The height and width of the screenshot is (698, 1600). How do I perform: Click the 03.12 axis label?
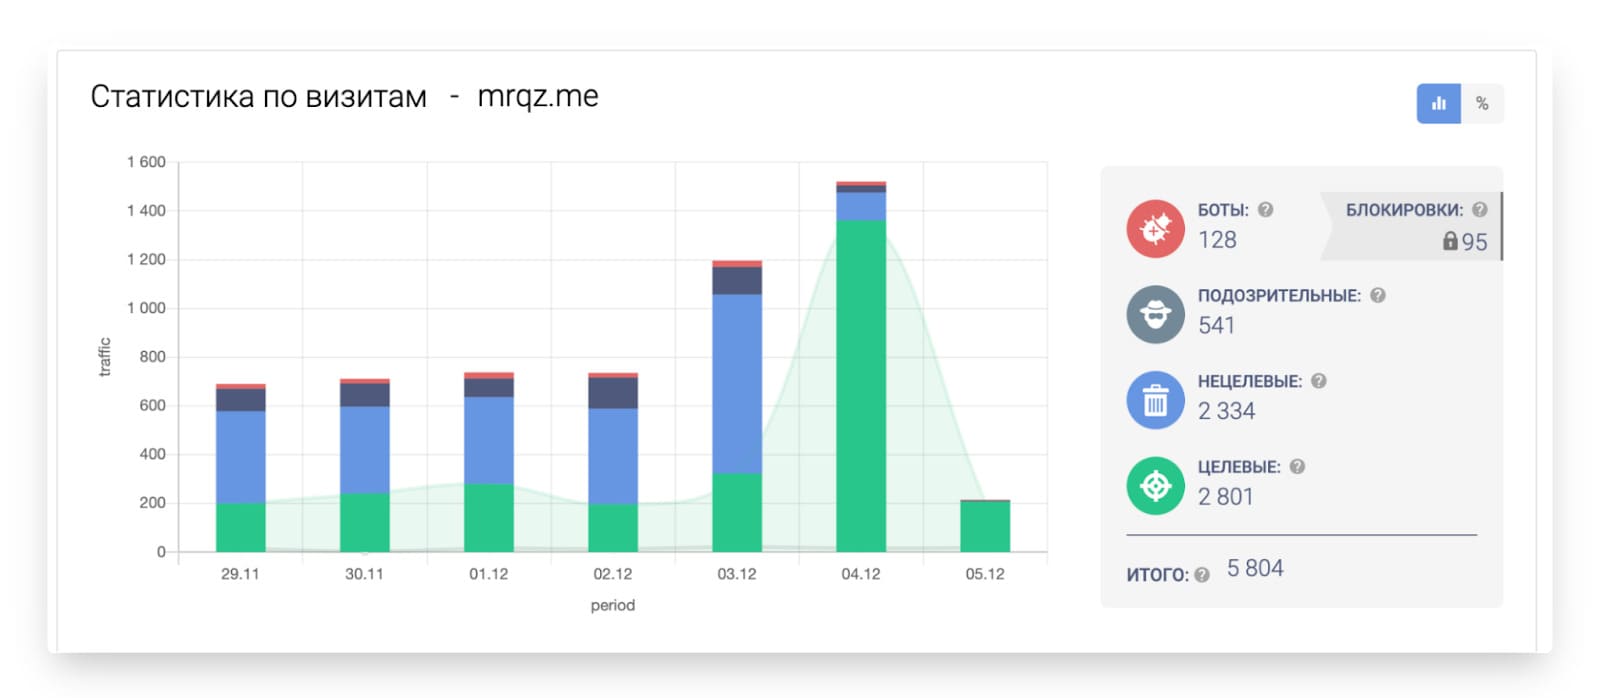point(736,574)
